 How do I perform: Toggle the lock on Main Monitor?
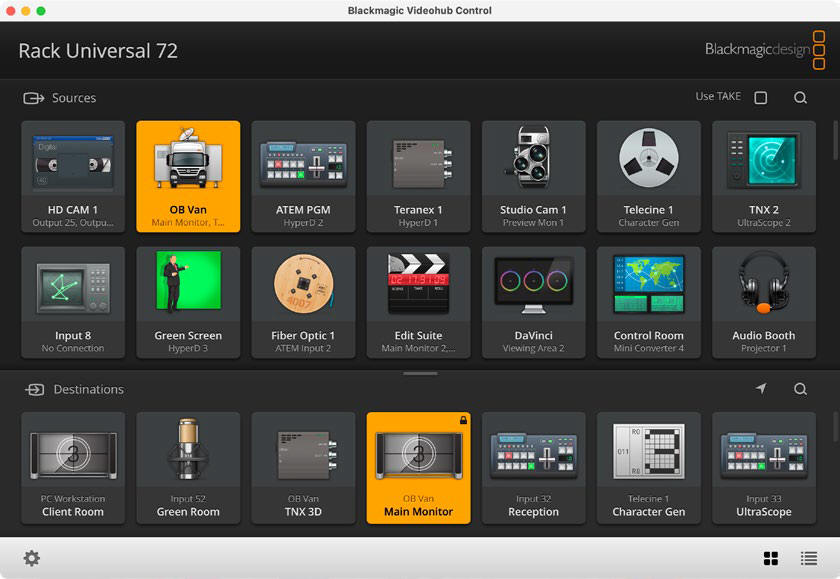[x=463, y=420]
